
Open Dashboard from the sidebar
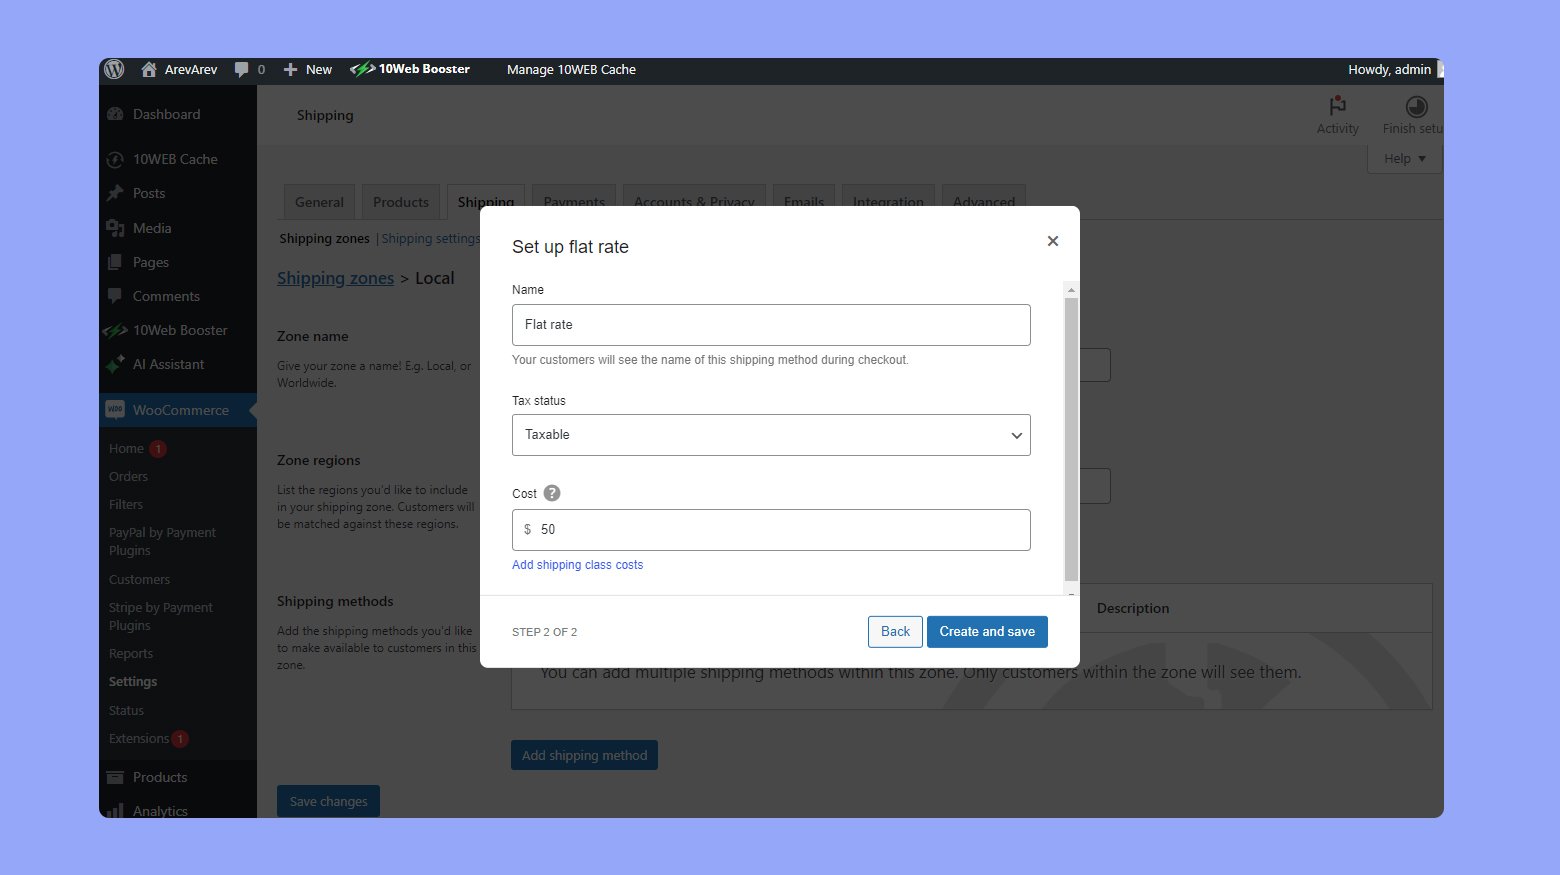(166, 114)
